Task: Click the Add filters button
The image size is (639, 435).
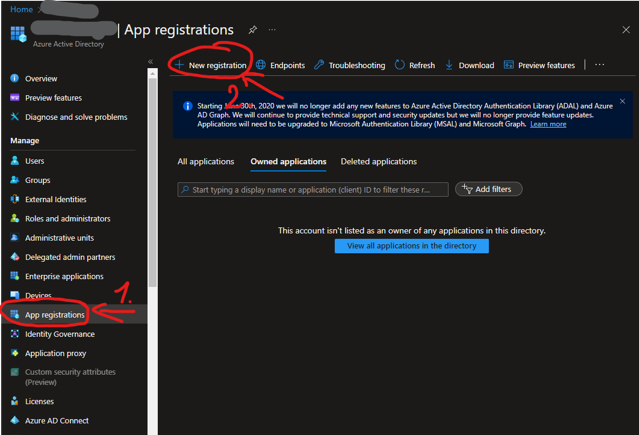Action: point(489,189)
